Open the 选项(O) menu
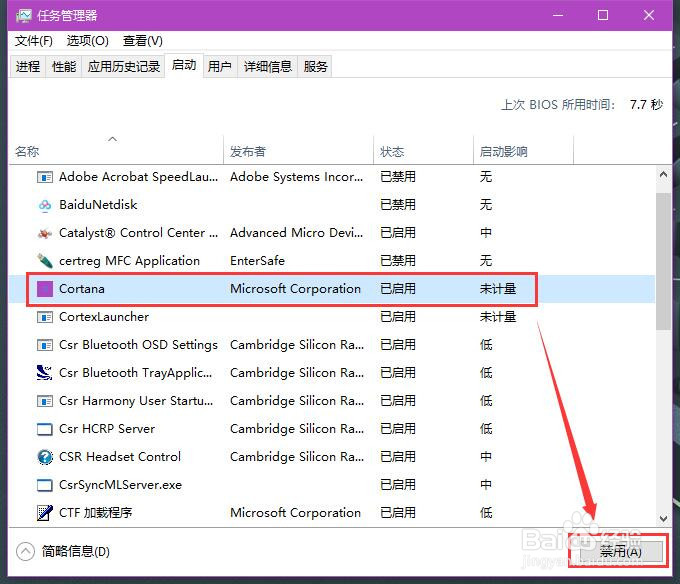 [87, 41]
